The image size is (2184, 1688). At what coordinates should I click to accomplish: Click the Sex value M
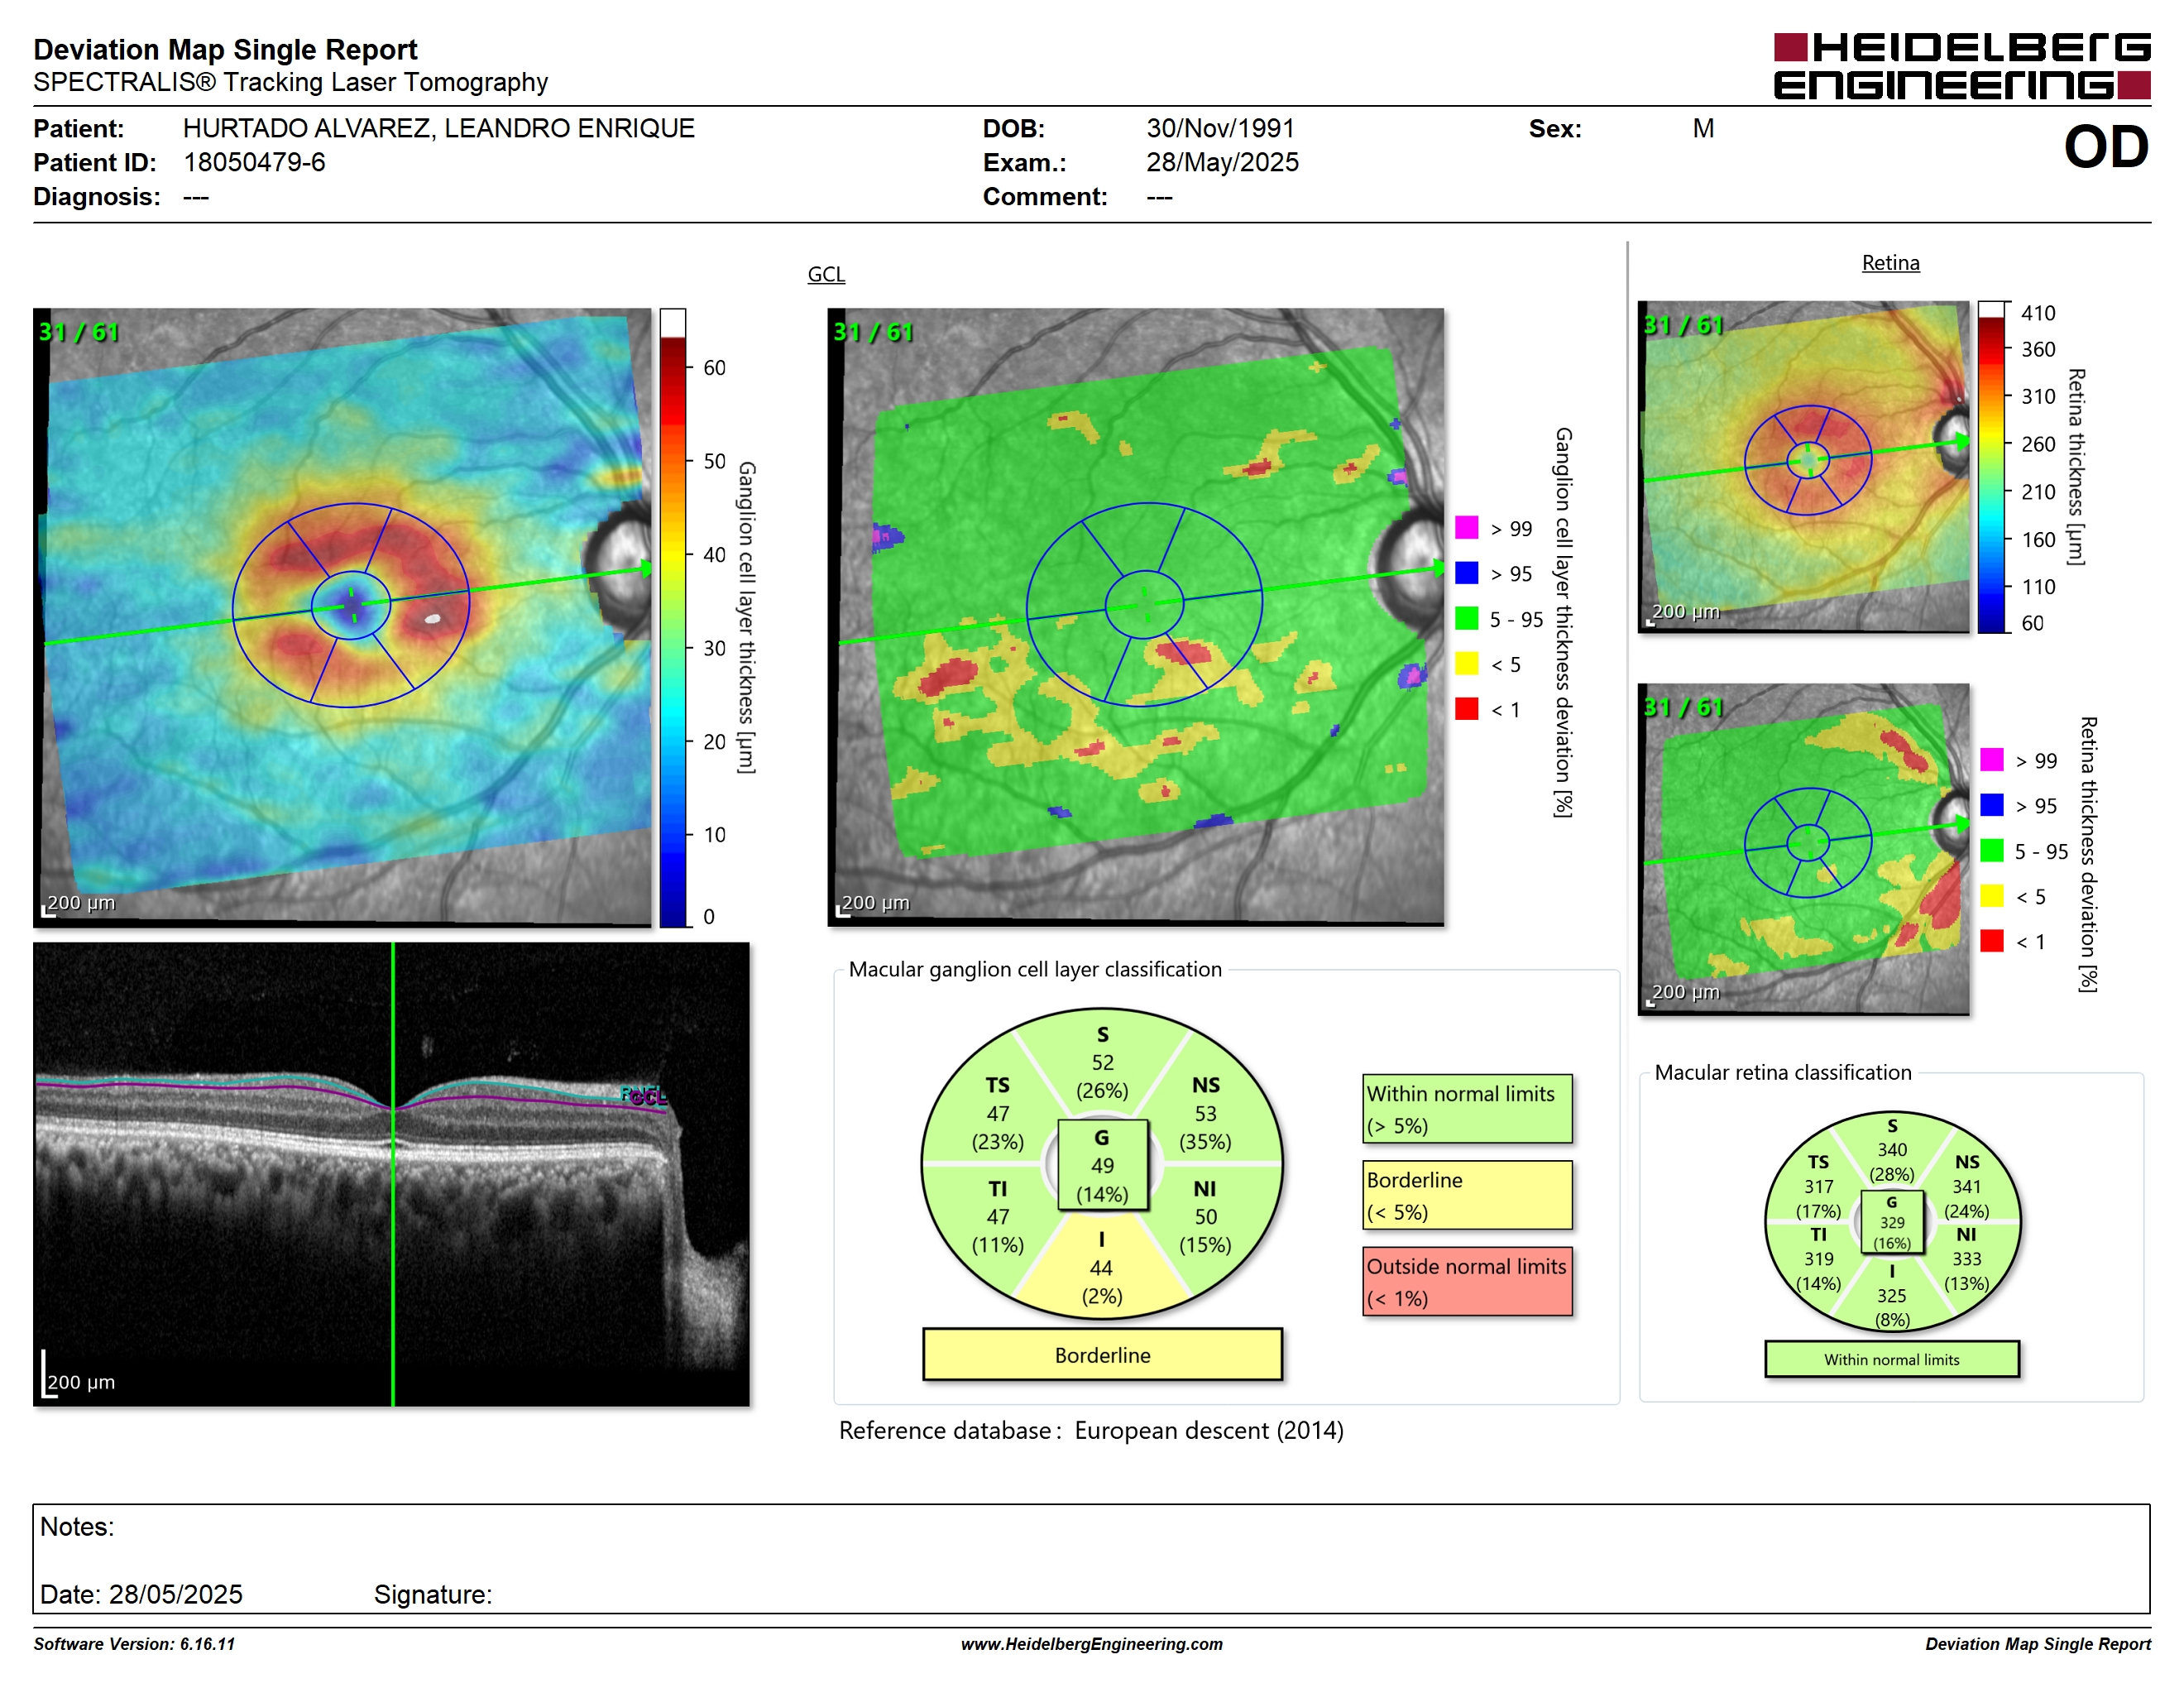[1703, 128]
